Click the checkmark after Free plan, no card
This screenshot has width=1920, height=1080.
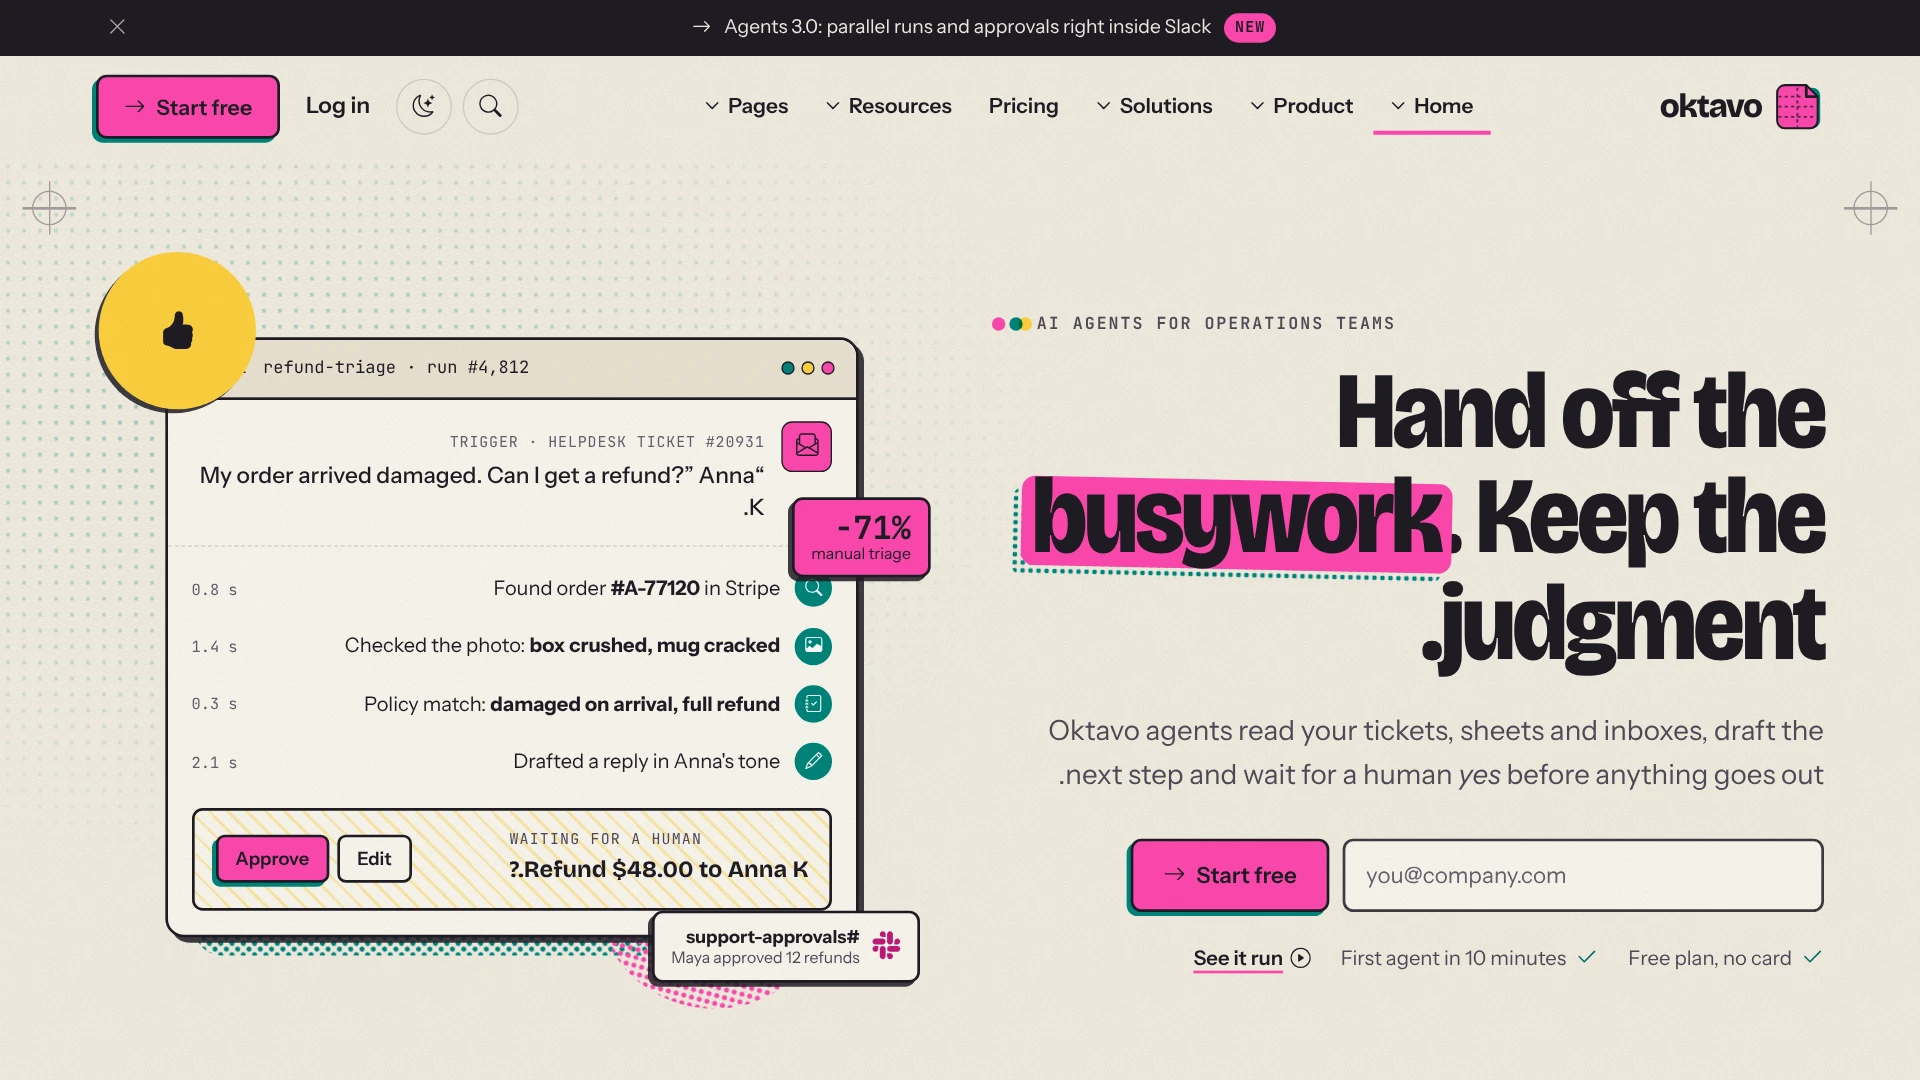[1812, 957]
